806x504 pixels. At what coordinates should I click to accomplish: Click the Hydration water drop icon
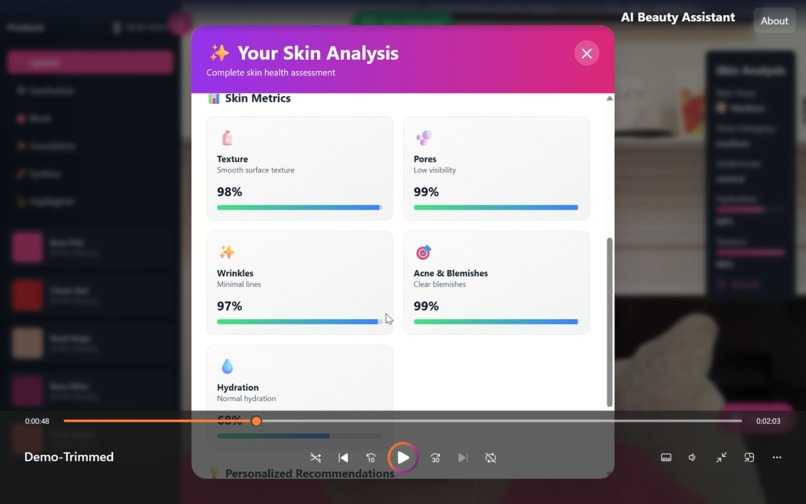coord(227,366)
